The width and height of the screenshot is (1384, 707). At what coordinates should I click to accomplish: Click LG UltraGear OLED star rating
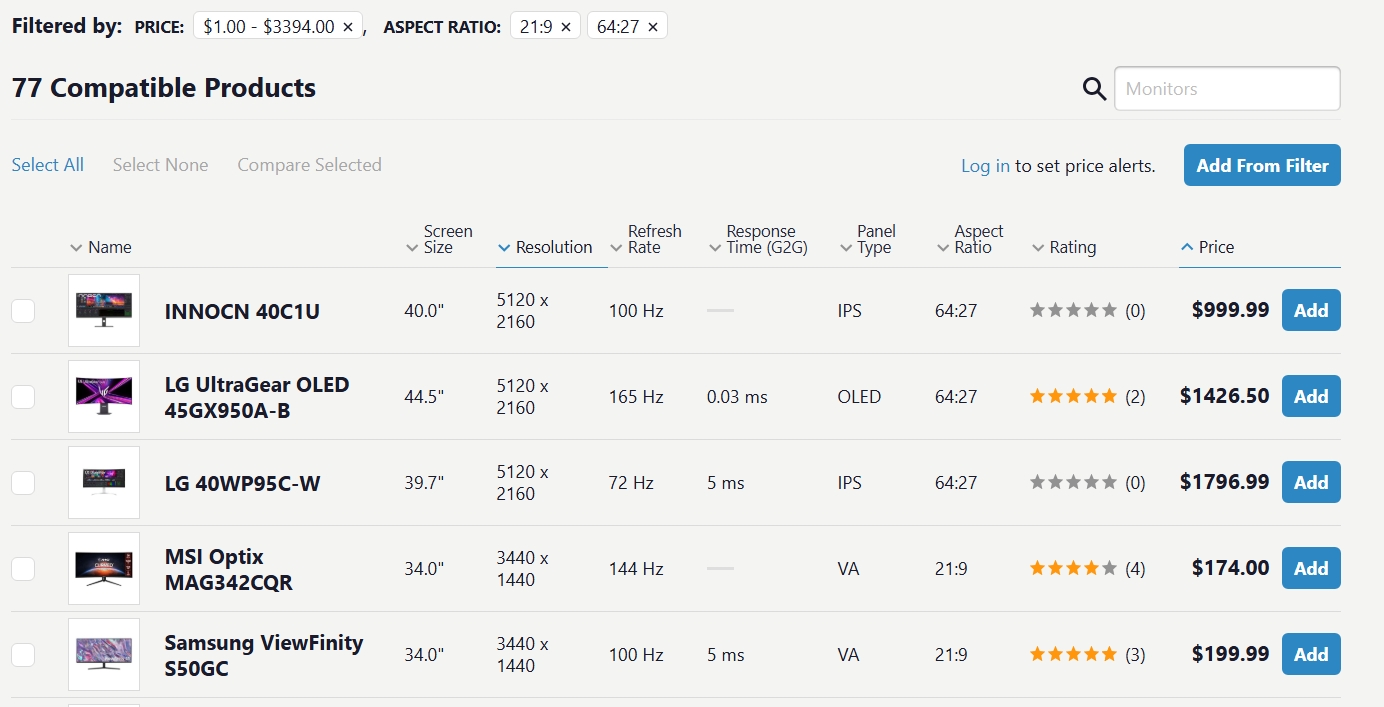[x=1074, y=396]
